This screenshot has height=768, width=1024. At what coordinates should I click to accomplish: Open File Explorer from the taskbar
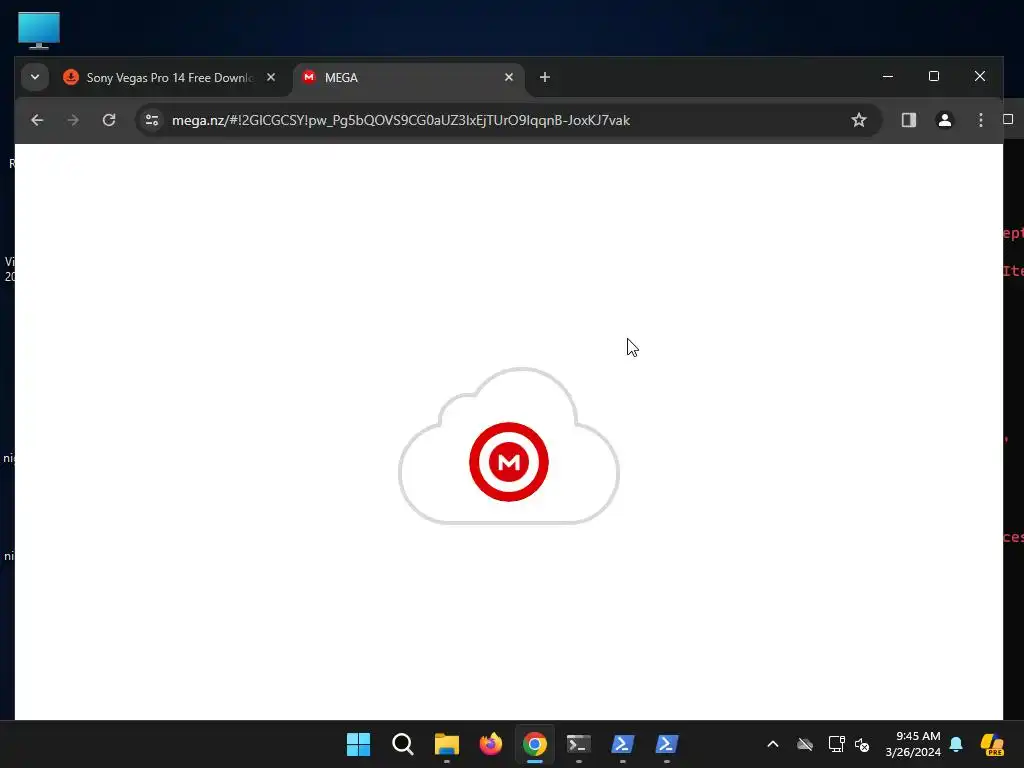(447, 744)
